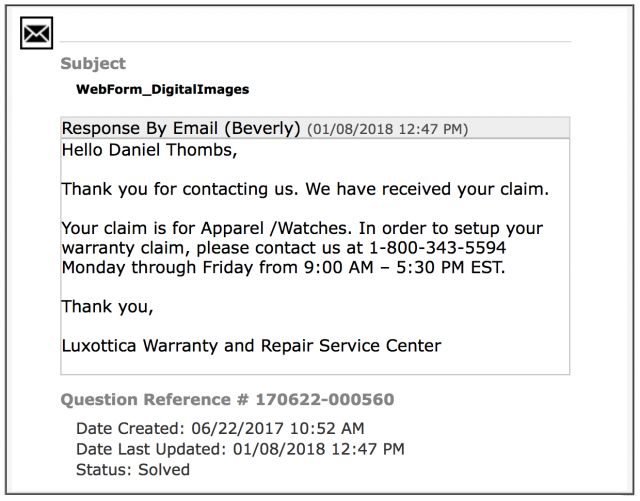
Task: Click the Hello Daniel Thombs greeting
Action: coord(149,150)
